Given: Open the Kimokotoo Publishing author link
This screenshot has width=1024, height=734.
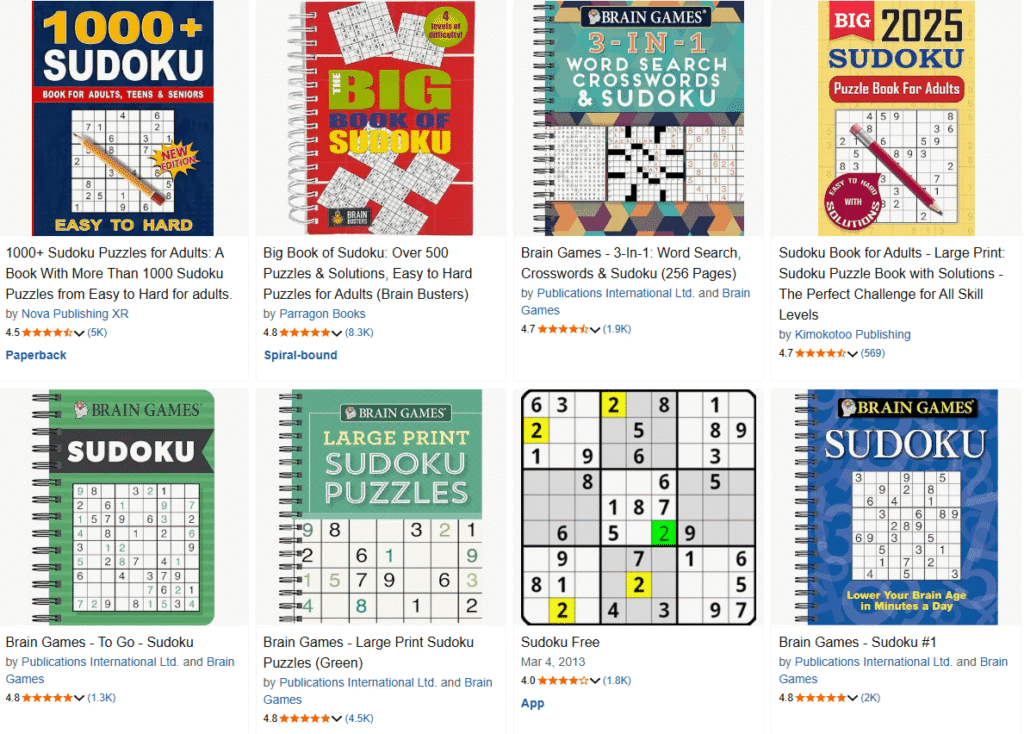Looking at the screenshot, I should coord(853,334).
